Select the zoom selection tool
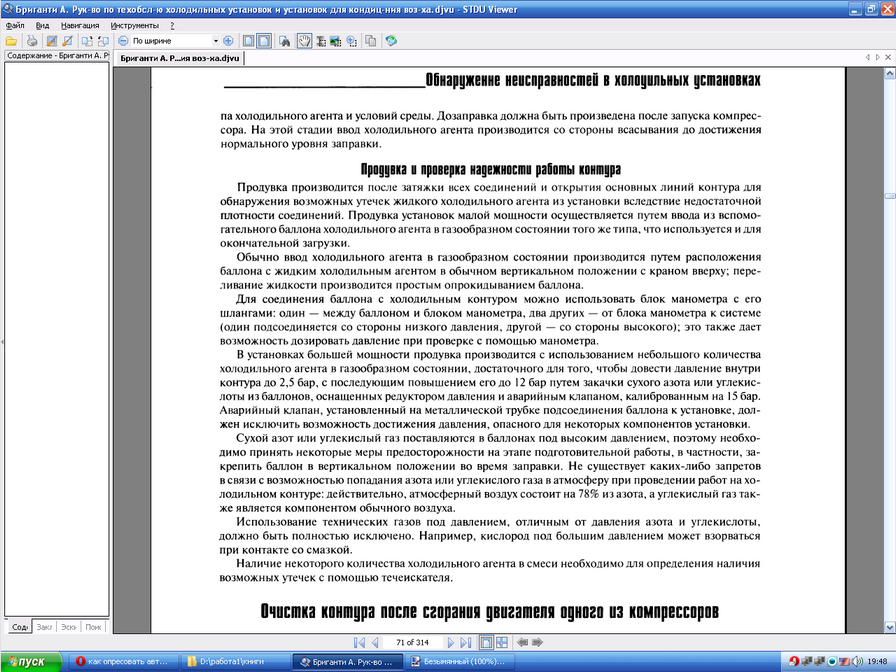This screenshot has height=672, width=896. [x=351, y=41]
